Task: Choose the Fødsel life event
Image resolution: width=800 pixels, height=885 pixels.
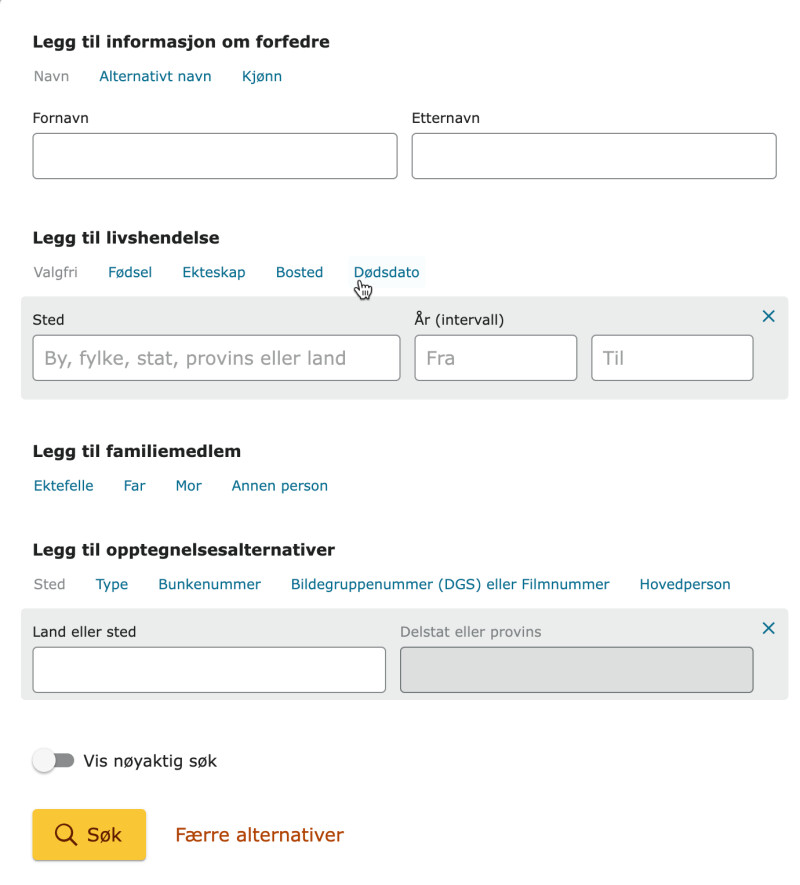Action: [130, 272]
